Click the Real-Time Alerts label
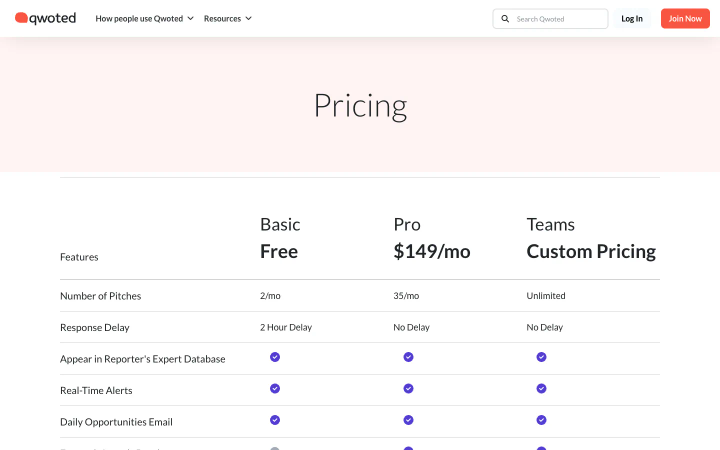This screenshot has width=720, height=450. (x=96, y=391)
